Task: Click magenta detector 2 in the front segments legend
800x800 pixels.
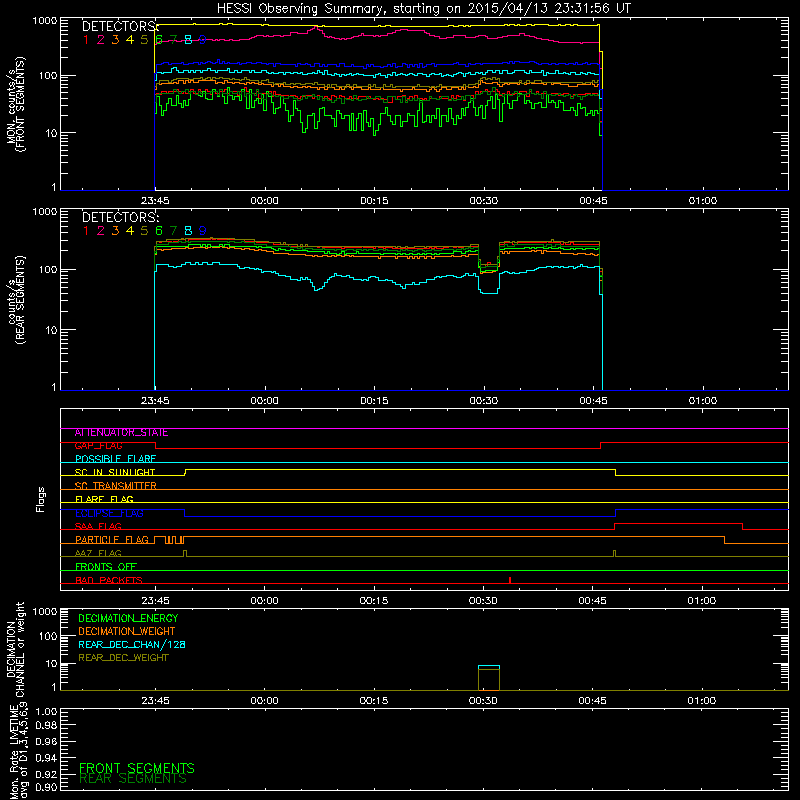Action: tap(101, 39)
